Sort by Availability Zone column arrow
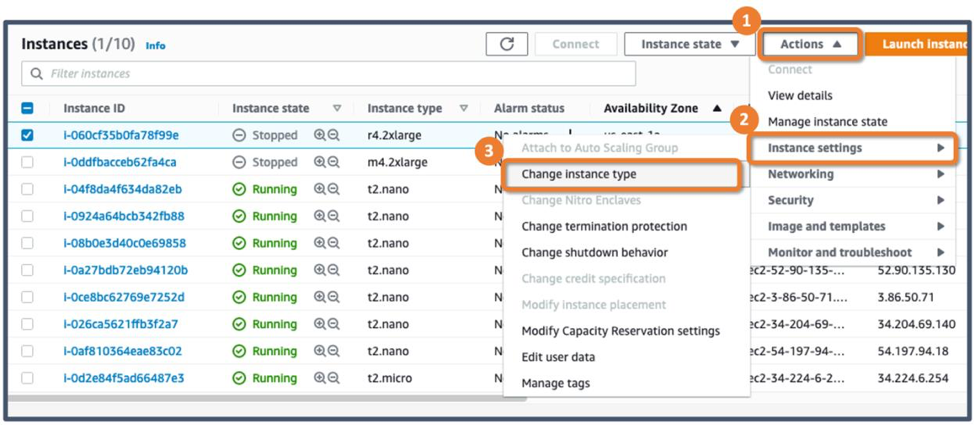The height and width of the screenshot is (427, 974). 717,108
